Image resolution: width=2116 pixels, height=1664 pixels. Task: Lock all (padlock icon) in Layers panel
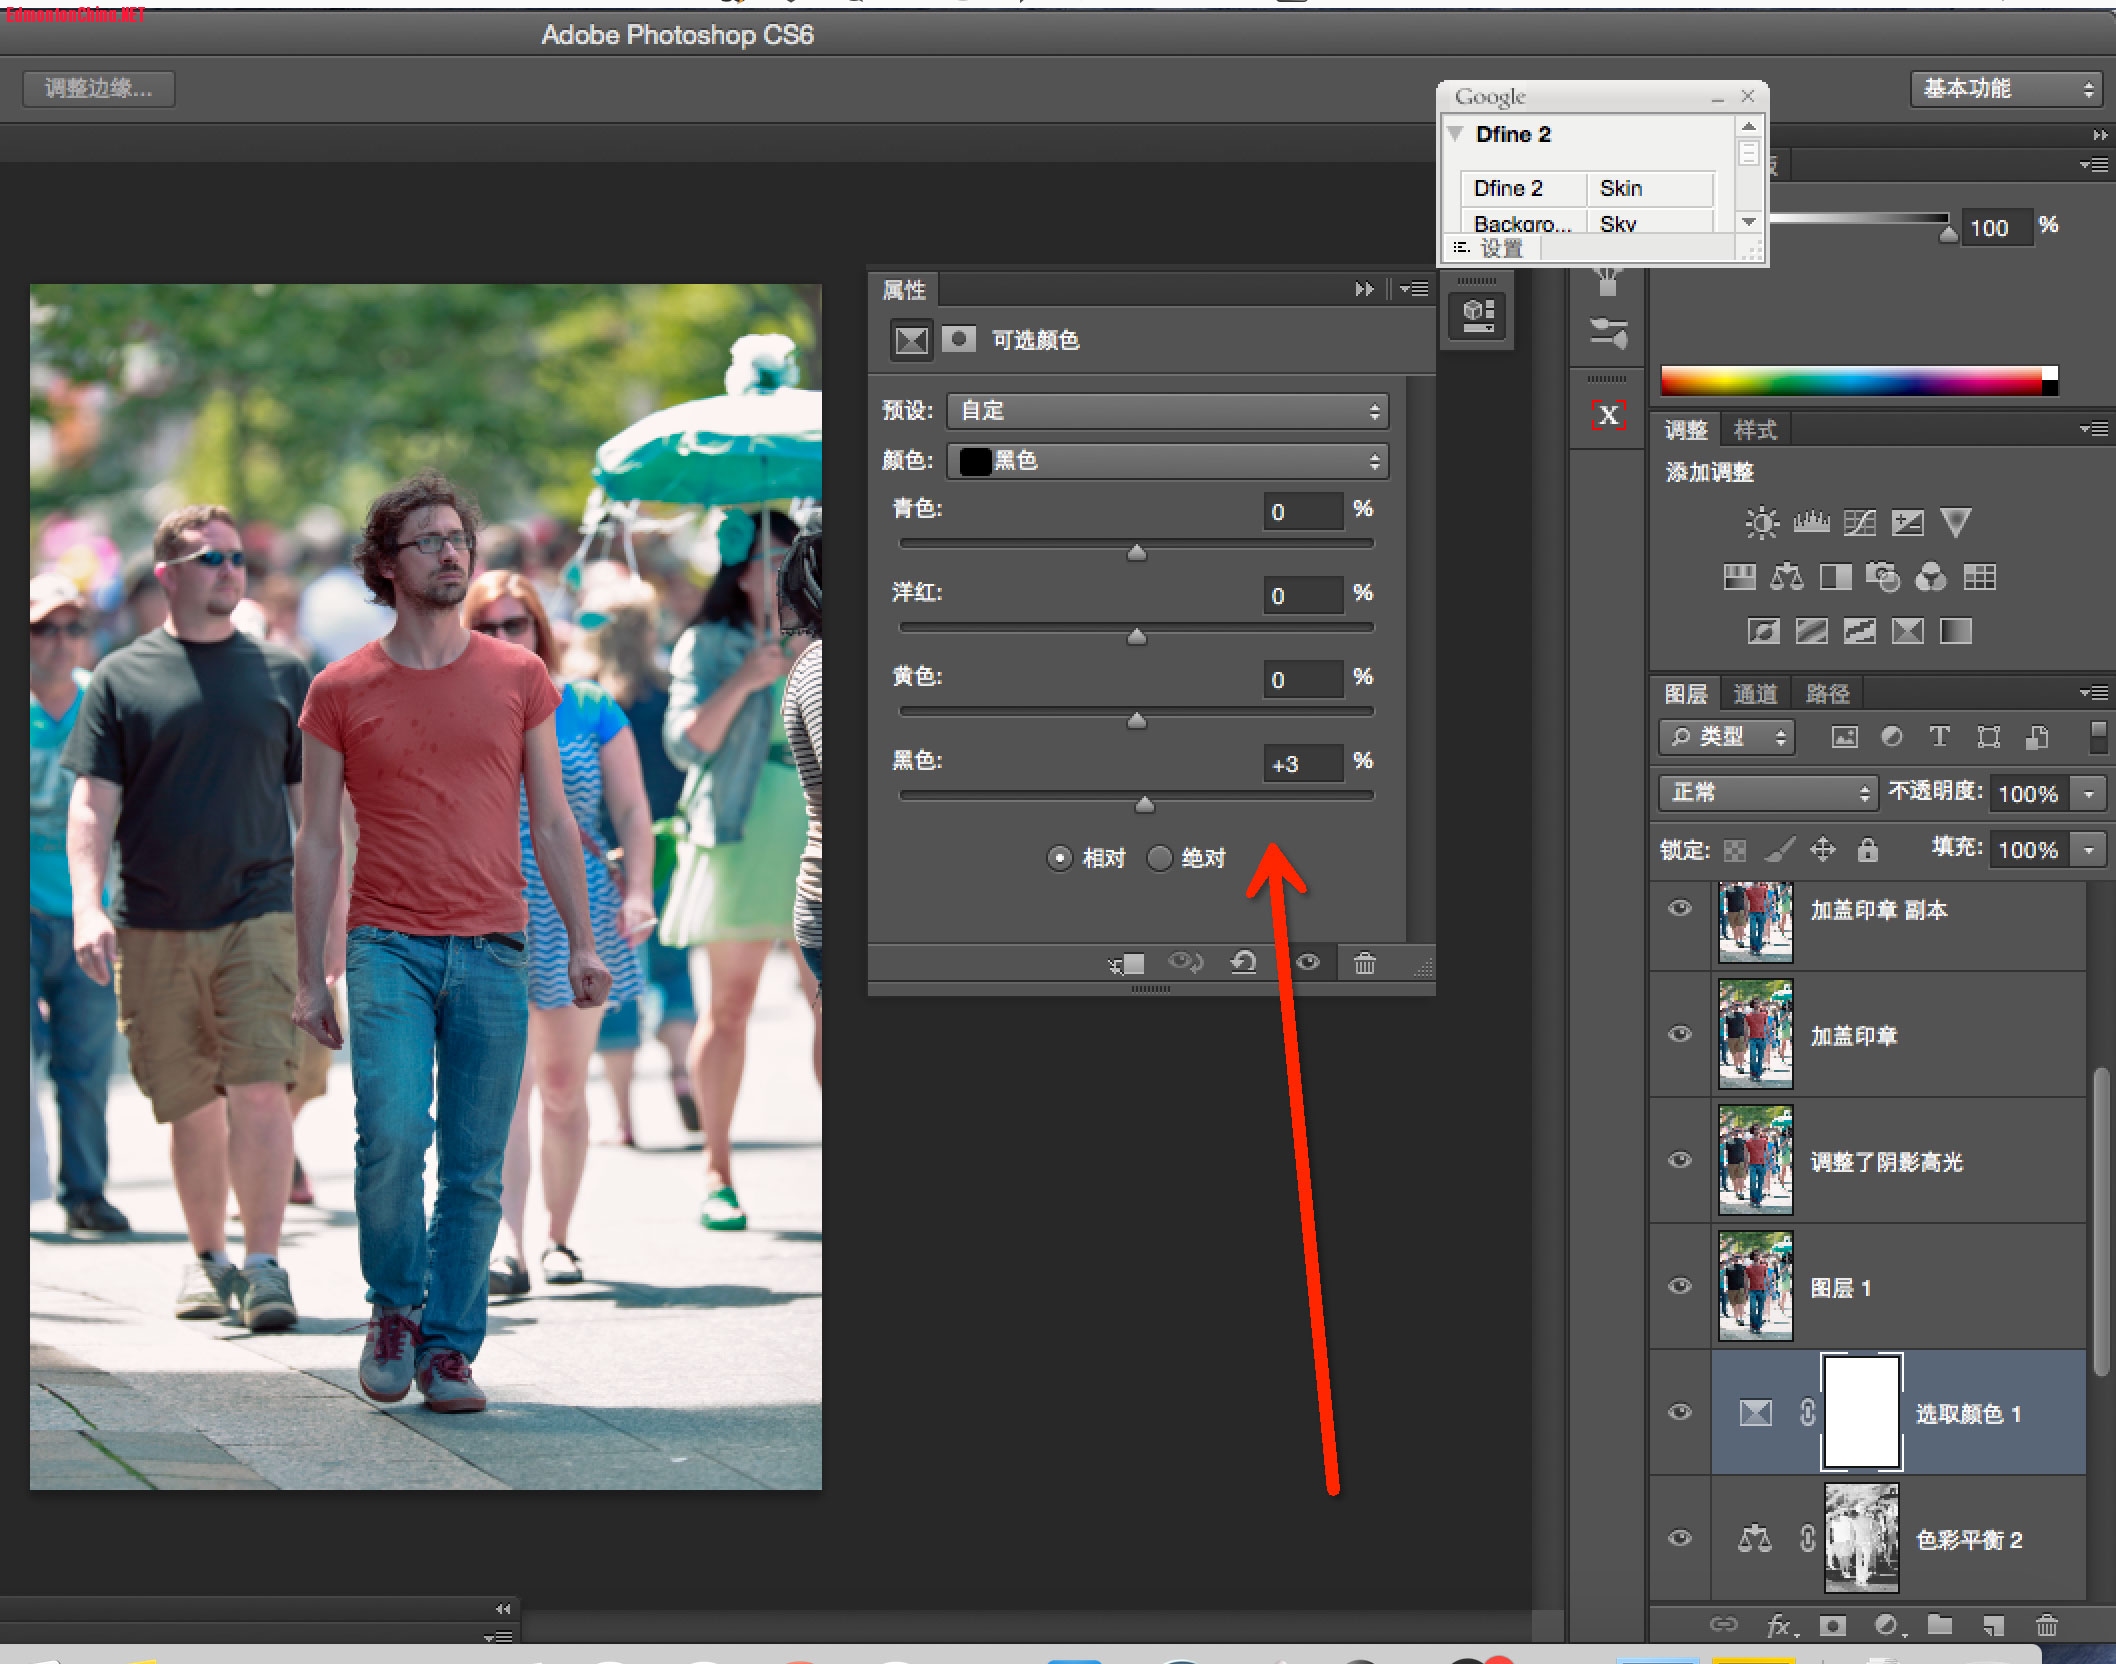1867,850
